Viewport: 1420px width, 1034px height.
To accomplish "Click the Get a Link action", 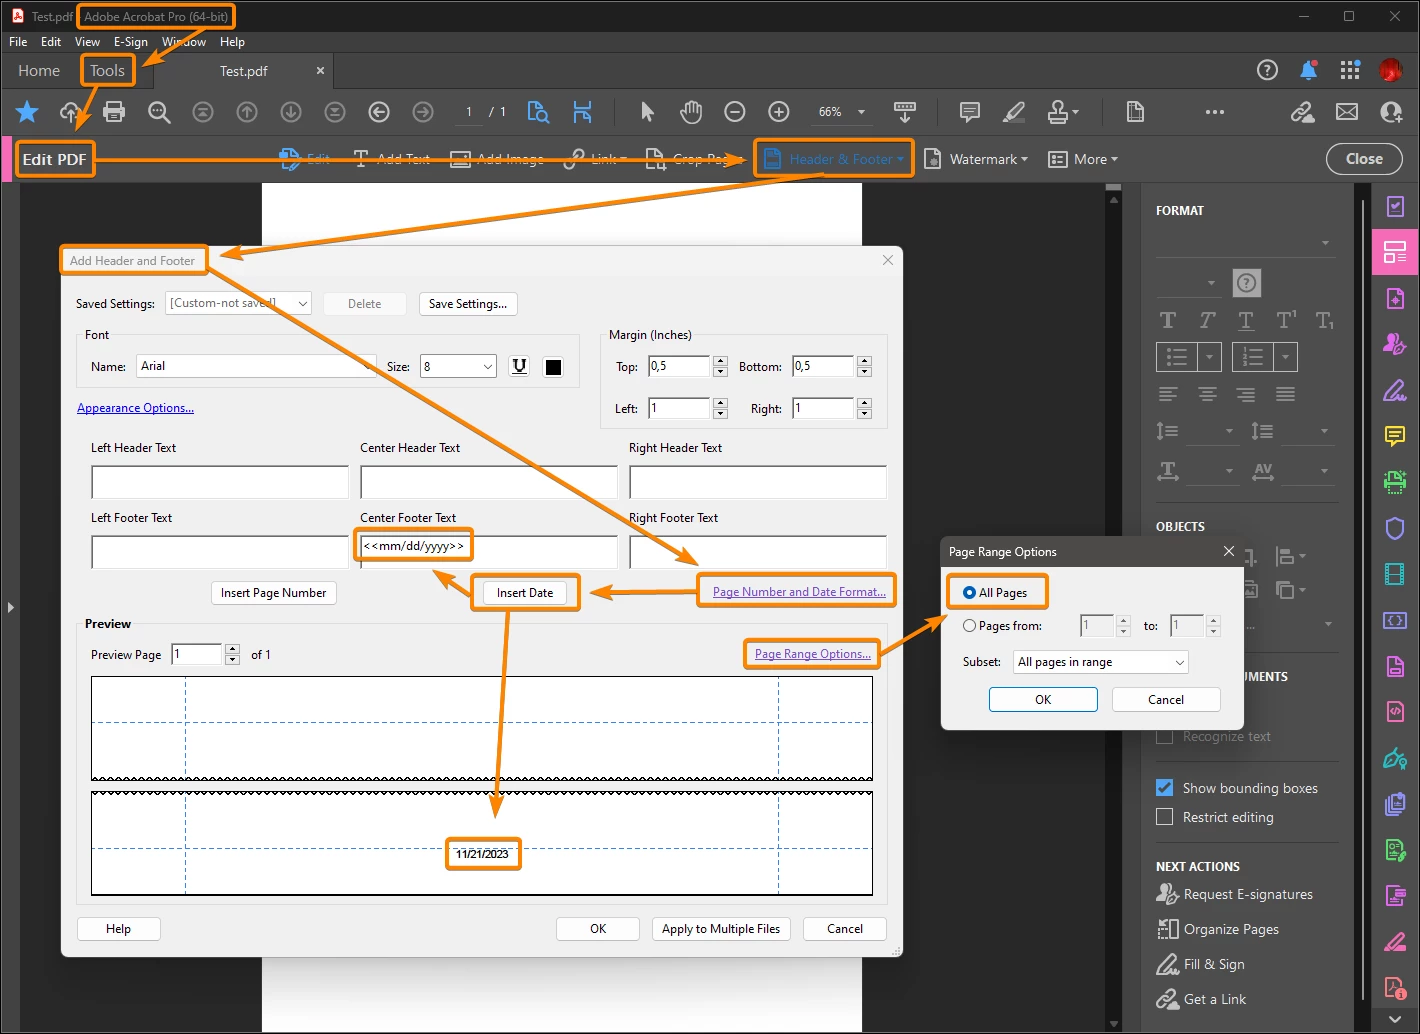I will [x=1214, y=999].
